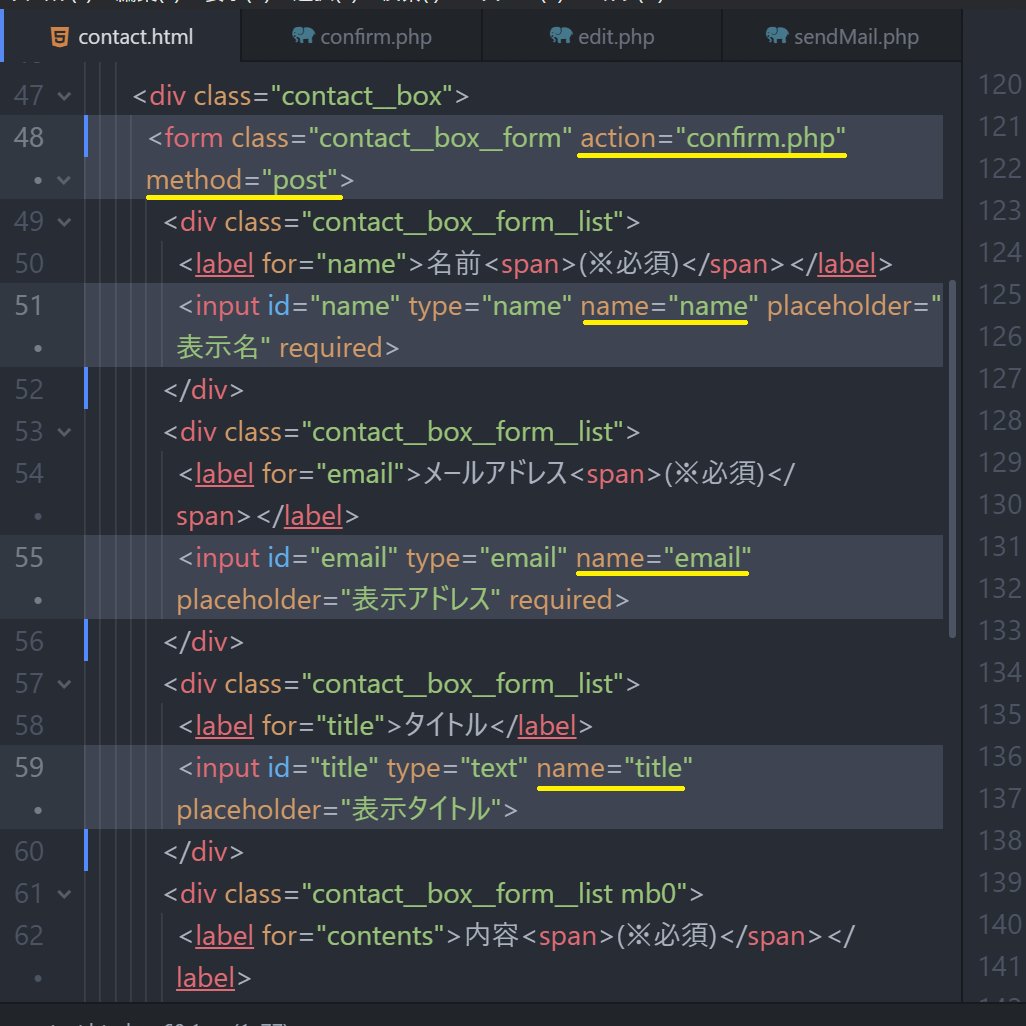Click the HTML5 icon on contact.html tab
Screen dimensions: 1026x1026
click(60, 37)
